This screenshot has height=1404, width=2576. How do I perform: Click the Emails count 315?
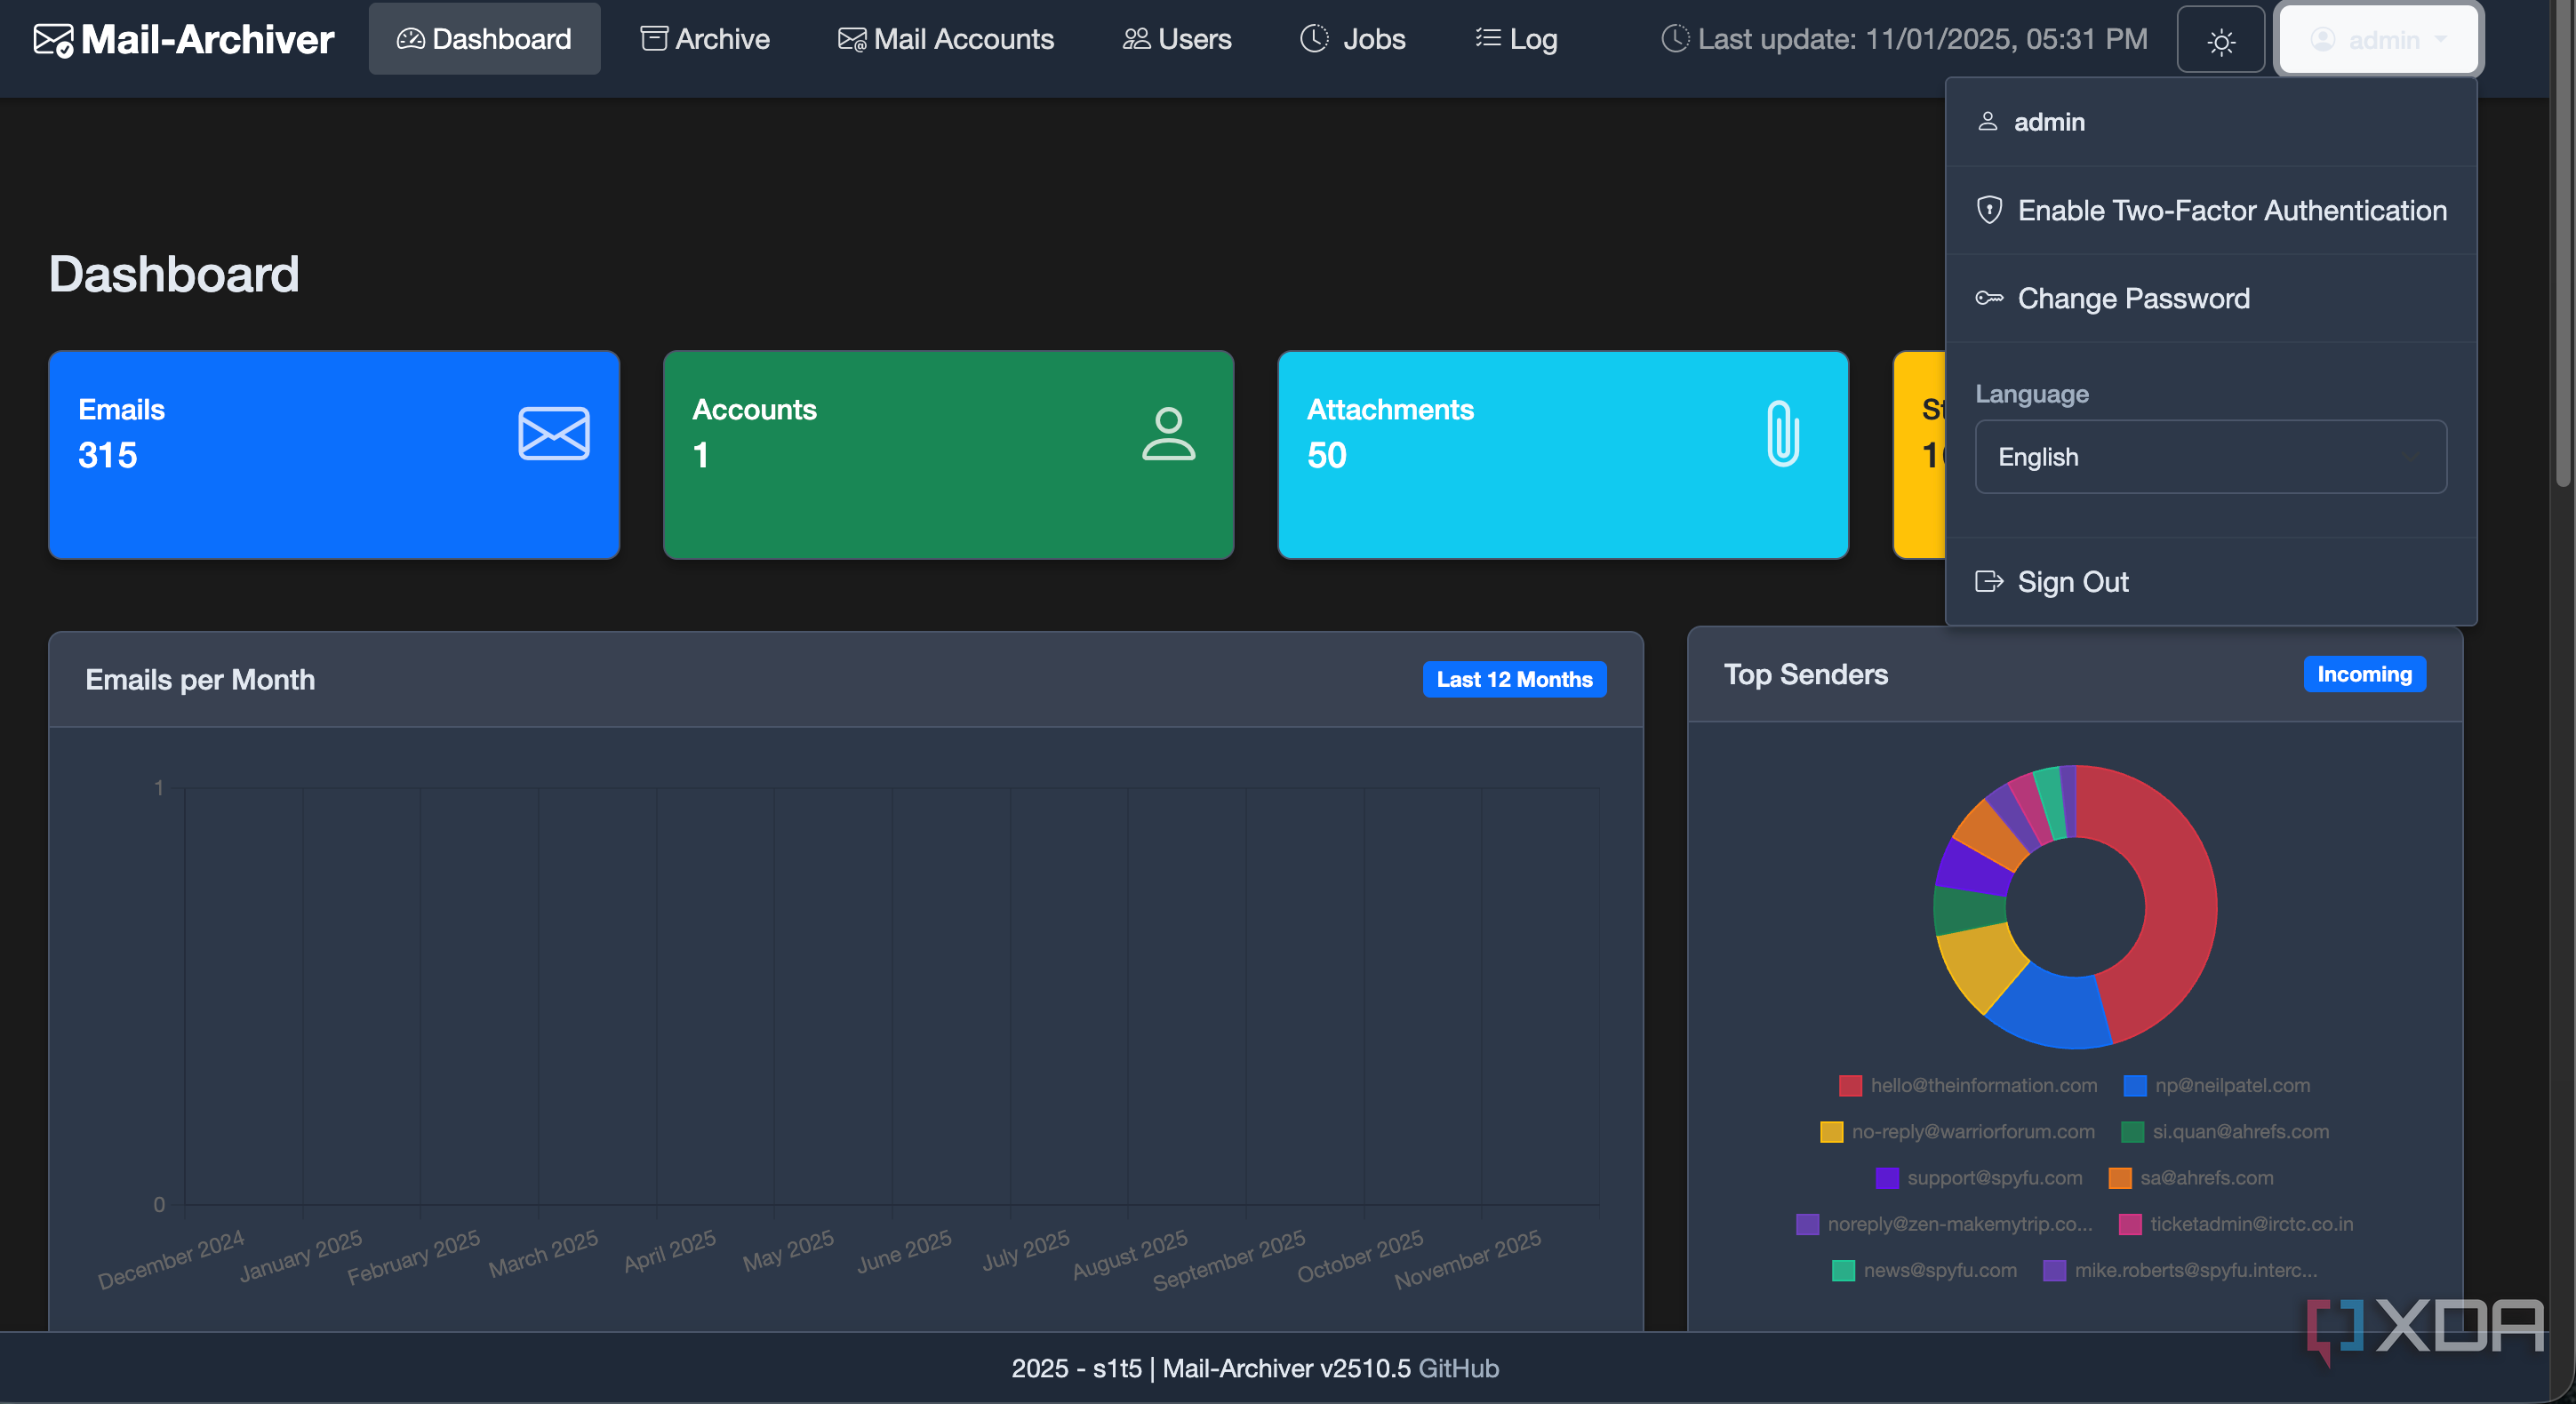pyautogui.click(x=108, y=455)
